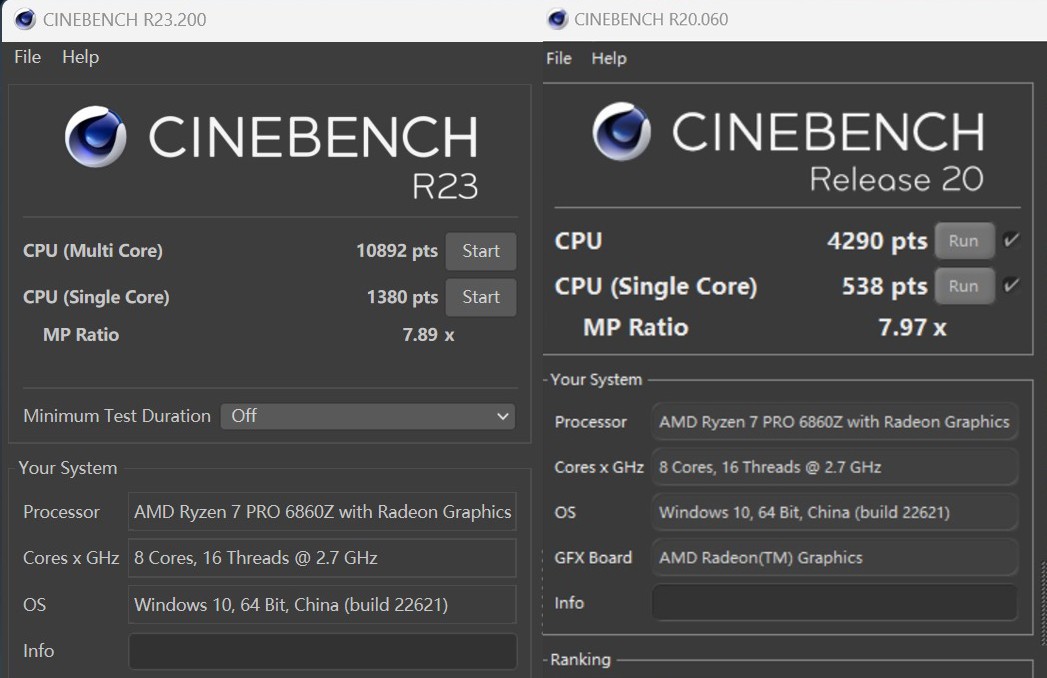The height and width of the screenshot is (678, 1047).
Task: Click the R20 Cores x GHz field
Action: [x=834, y=467]
